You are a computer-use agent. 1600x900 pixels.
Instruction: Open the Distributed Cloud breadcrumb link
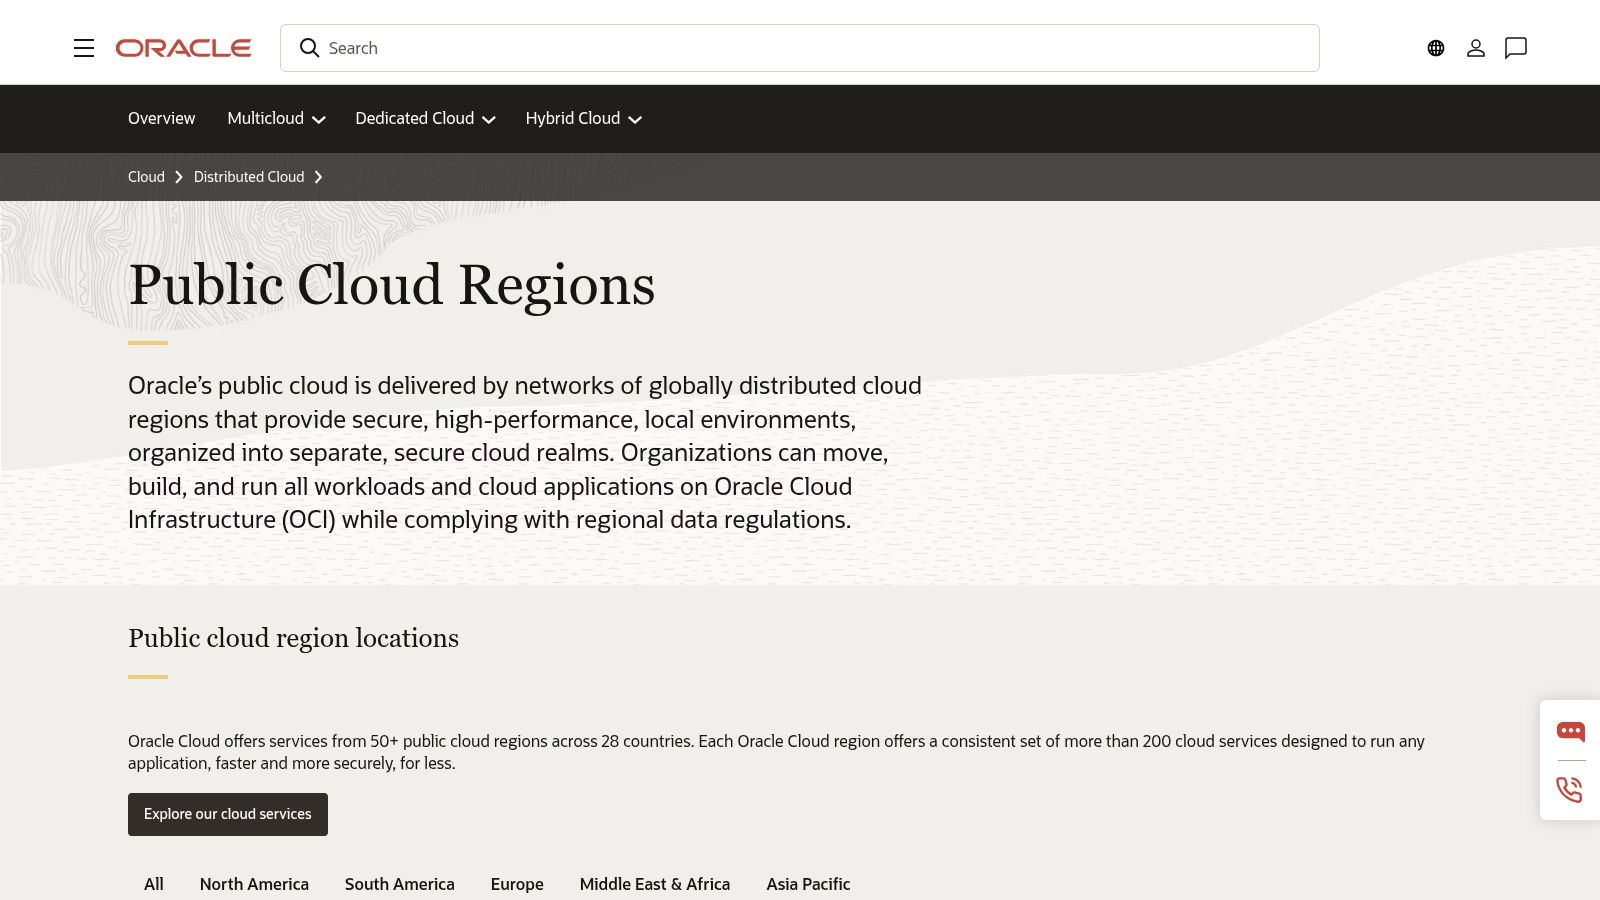(x=248, y=176)
